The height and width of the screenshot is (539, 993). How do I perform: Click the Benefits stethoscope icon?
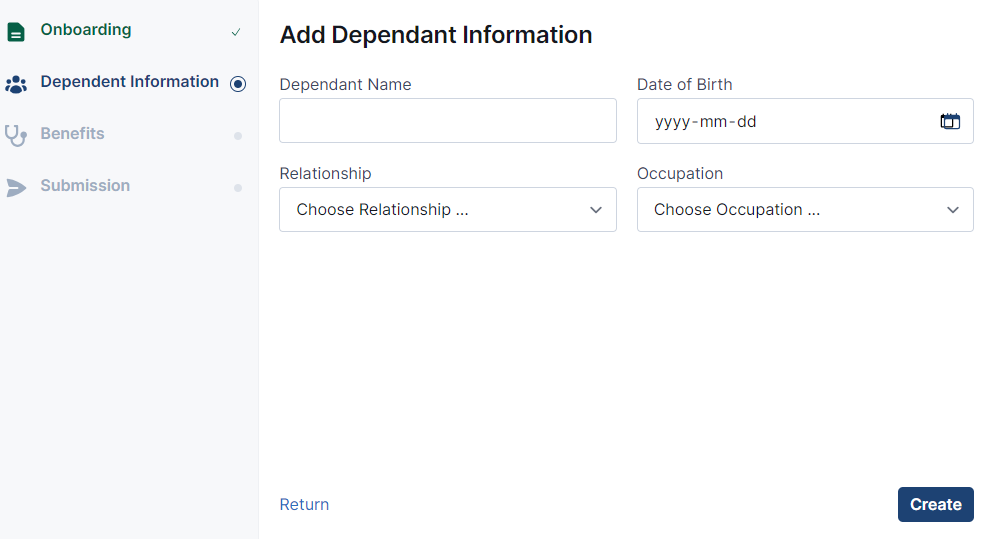tap(16, 136)
